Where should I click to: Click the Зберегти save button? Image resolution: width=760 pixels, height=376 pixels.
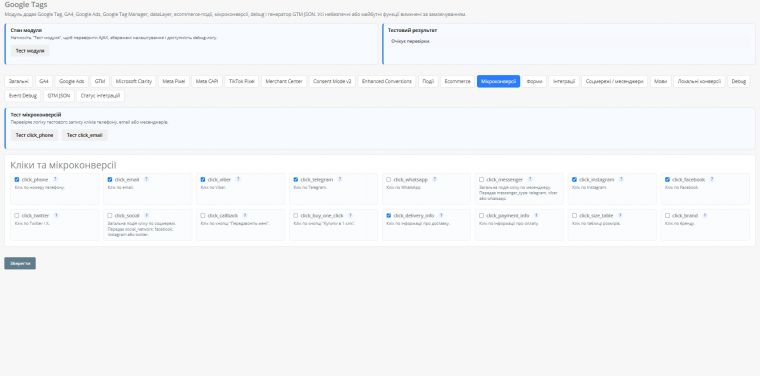pos(20,263)
